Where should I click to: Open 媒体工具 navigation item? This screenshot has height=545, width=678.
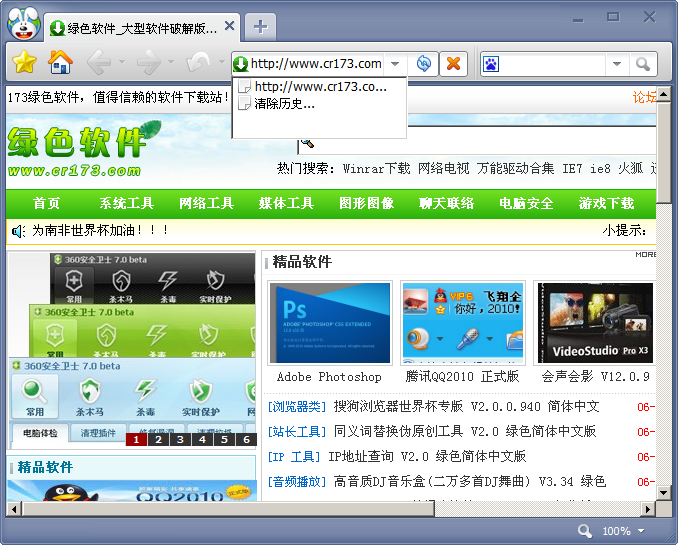pos(286,203)
